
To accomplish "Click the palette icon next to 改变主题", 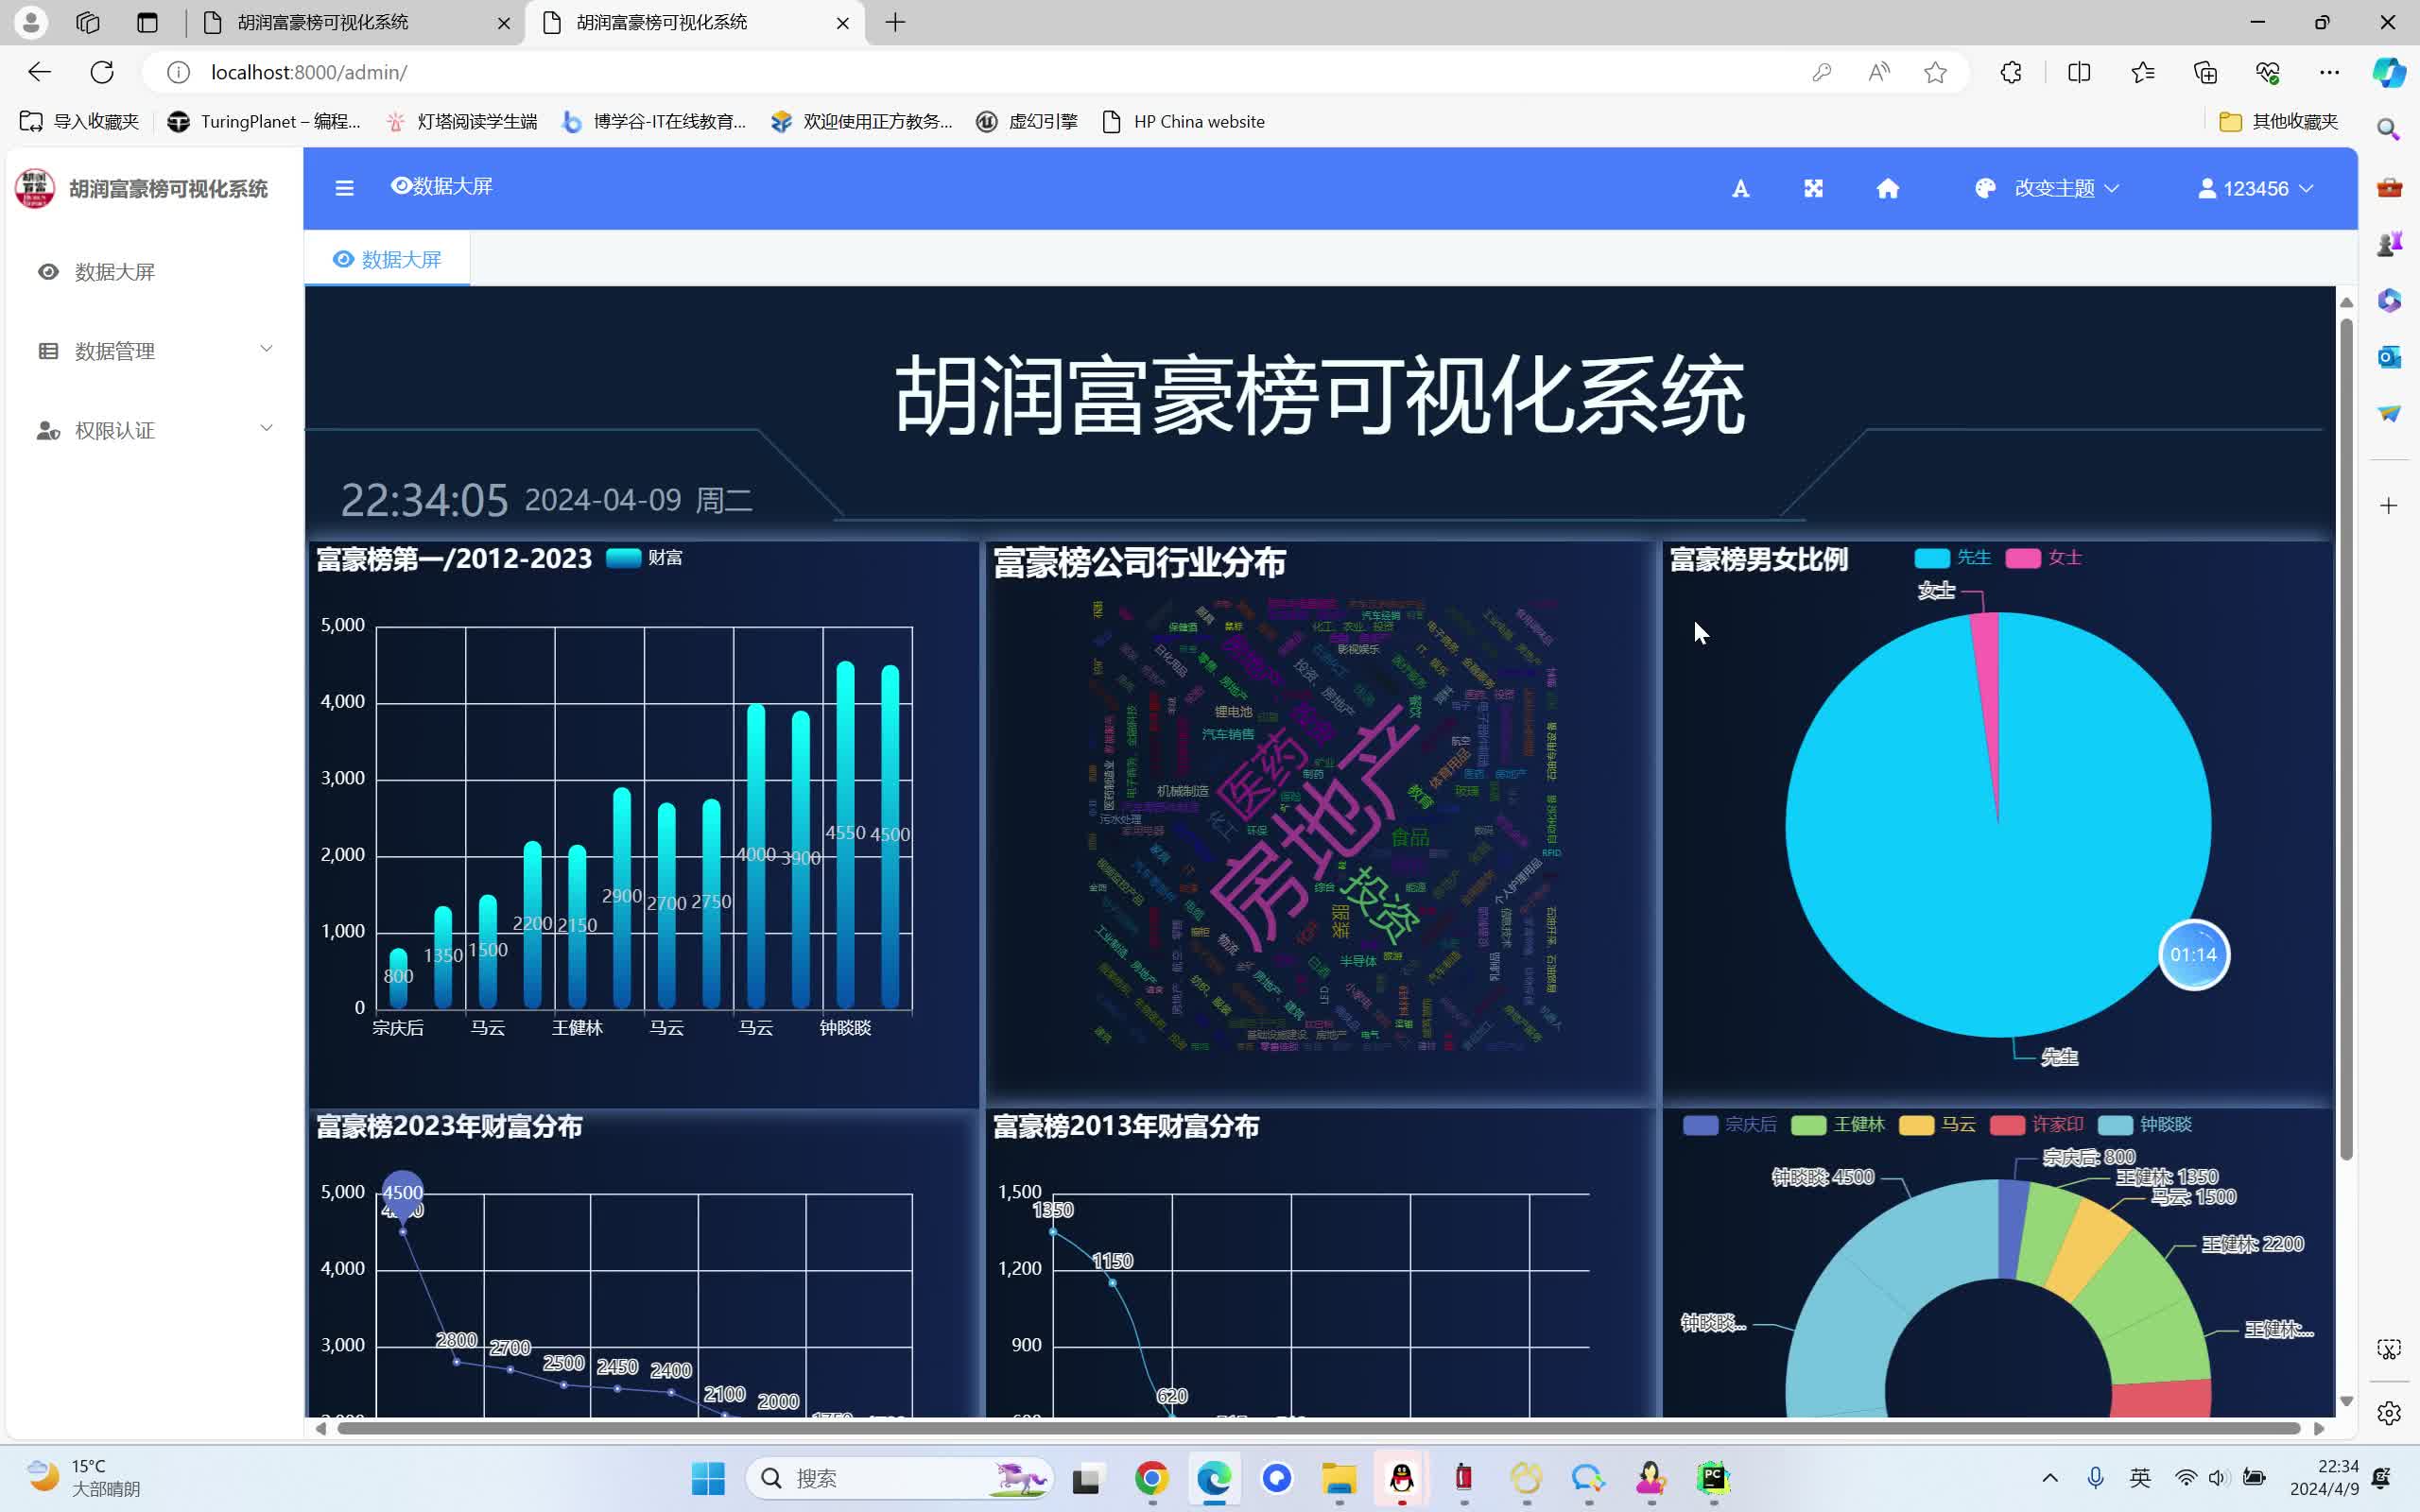I will point(1983,187).
